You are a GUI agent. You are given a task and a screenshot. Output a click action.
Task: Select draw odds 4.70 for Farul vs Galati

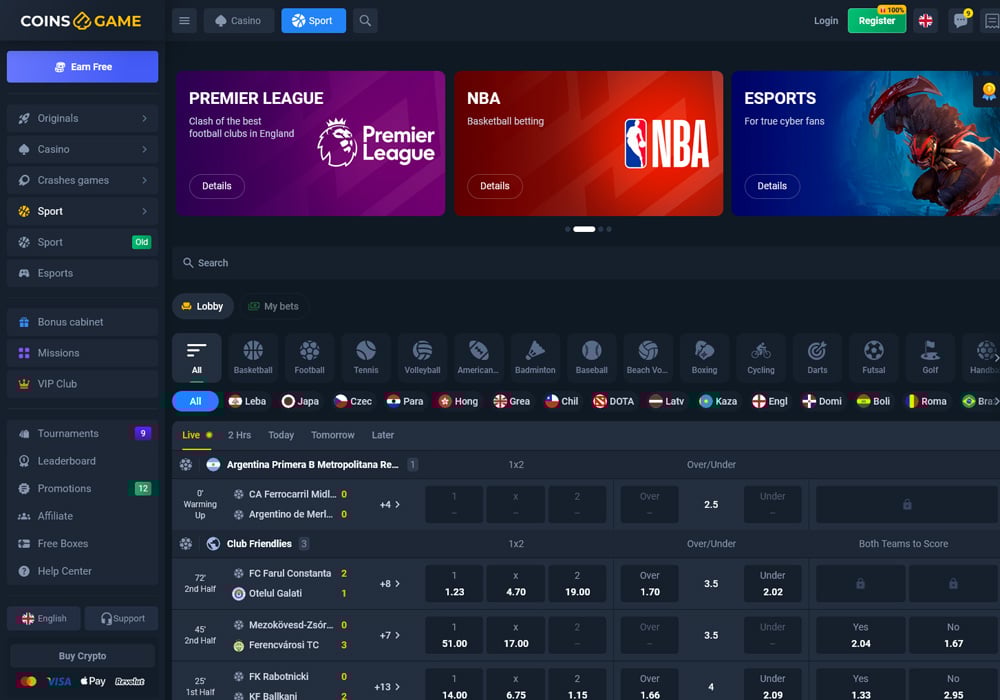515,584
